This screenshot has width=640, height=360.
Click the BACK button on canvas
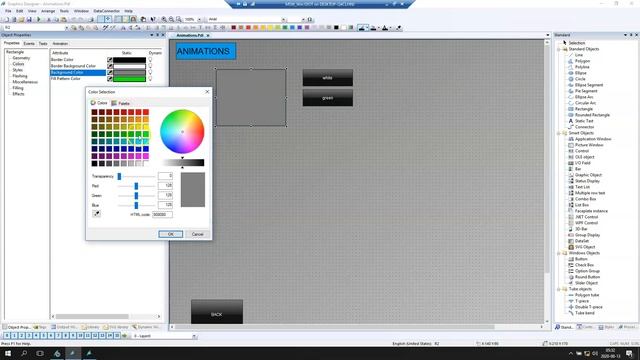point(217,312)
